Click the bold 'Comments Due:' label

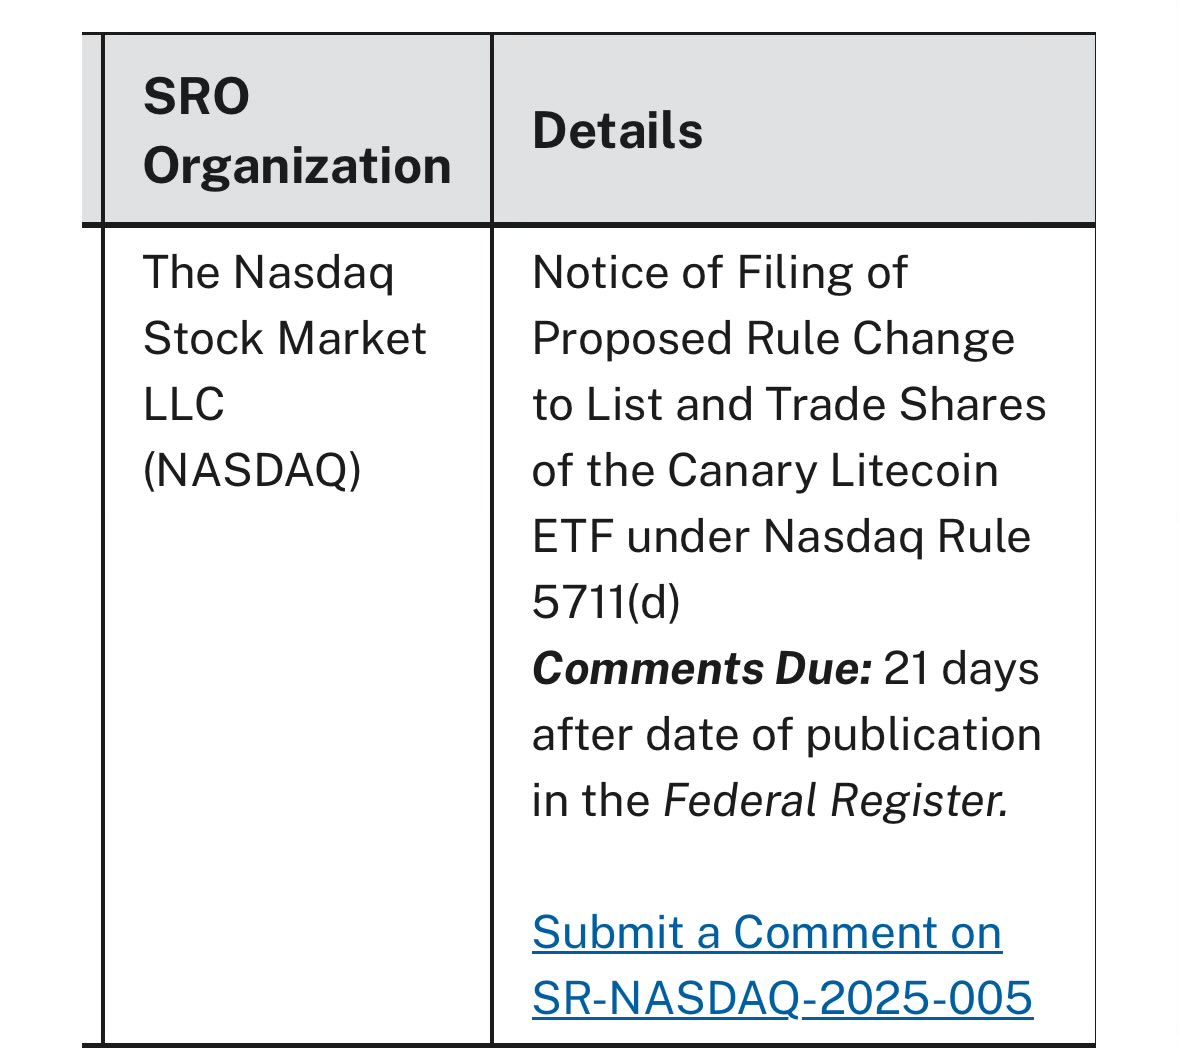702,669
